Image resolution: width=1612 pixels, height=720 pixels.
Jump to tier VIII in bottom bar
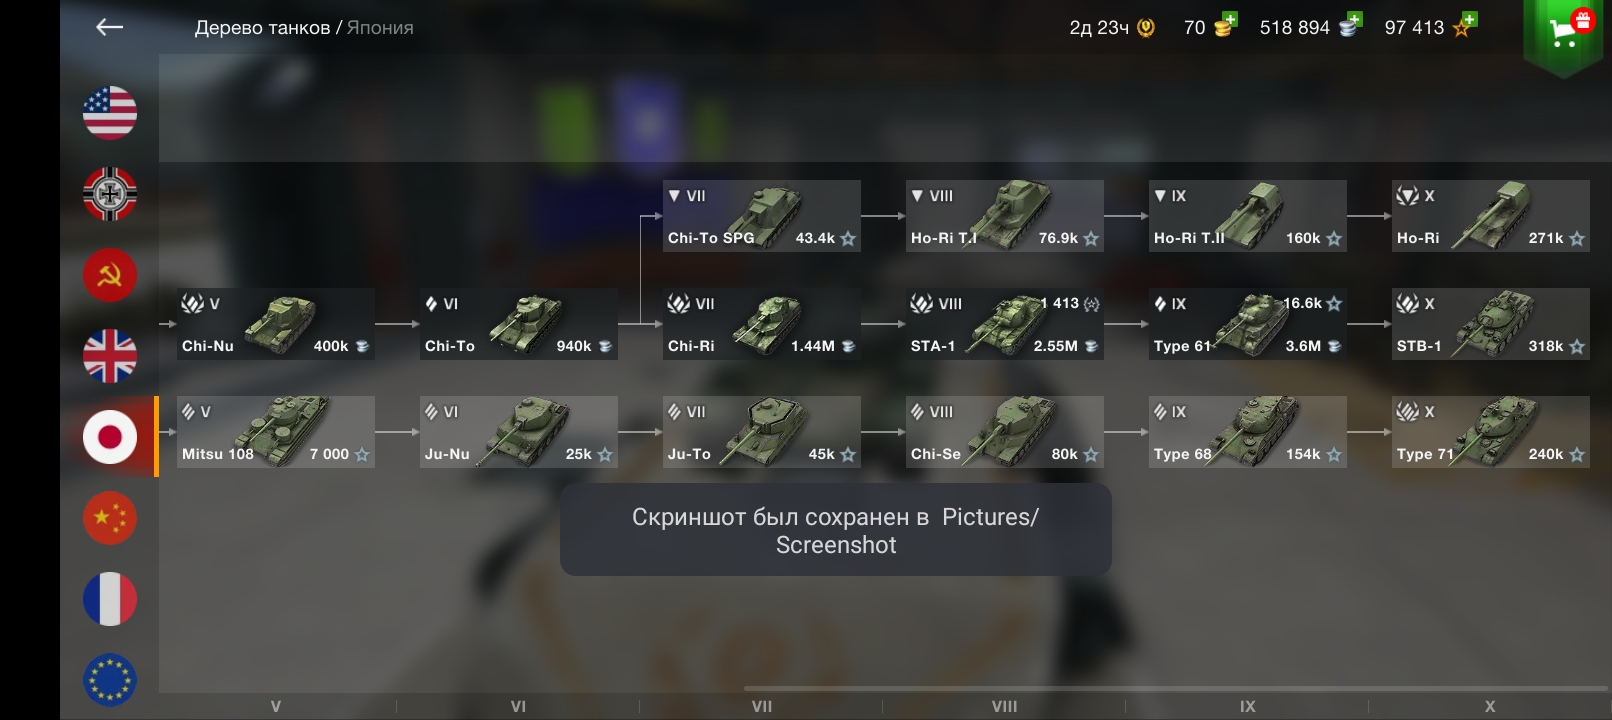pos(1005,706)
